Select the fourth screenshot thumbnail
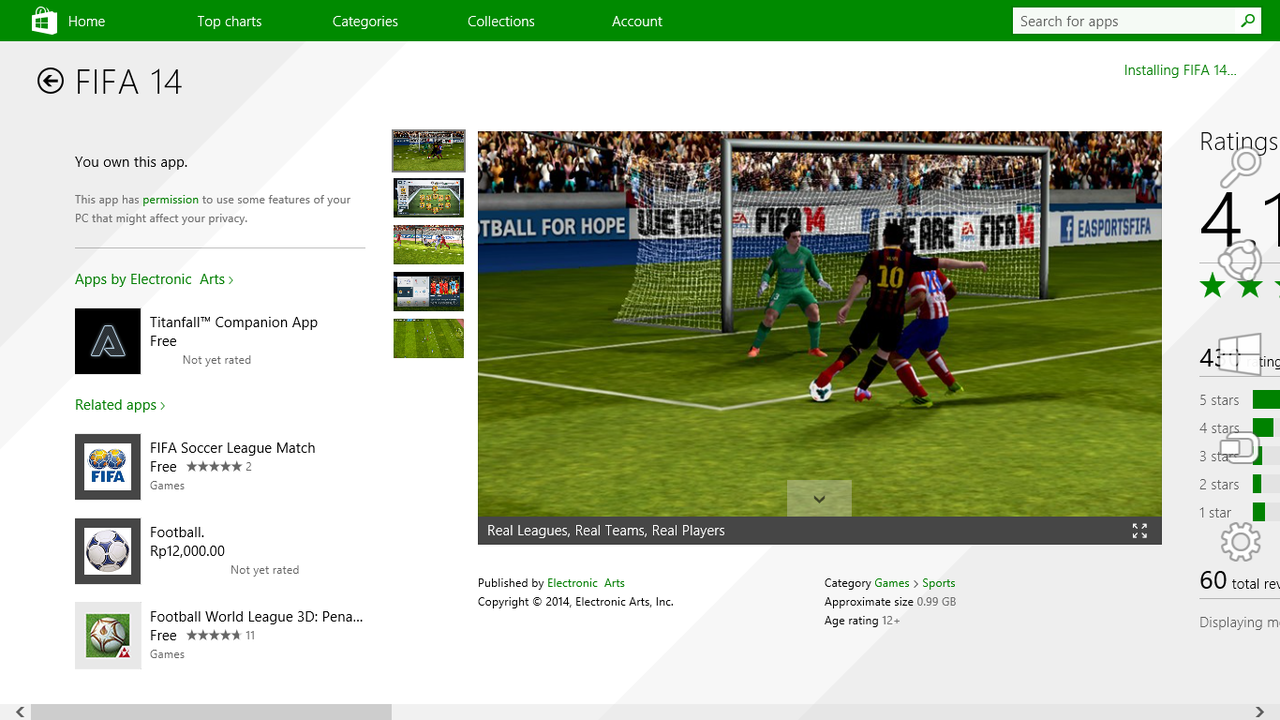 pos(428,292)
